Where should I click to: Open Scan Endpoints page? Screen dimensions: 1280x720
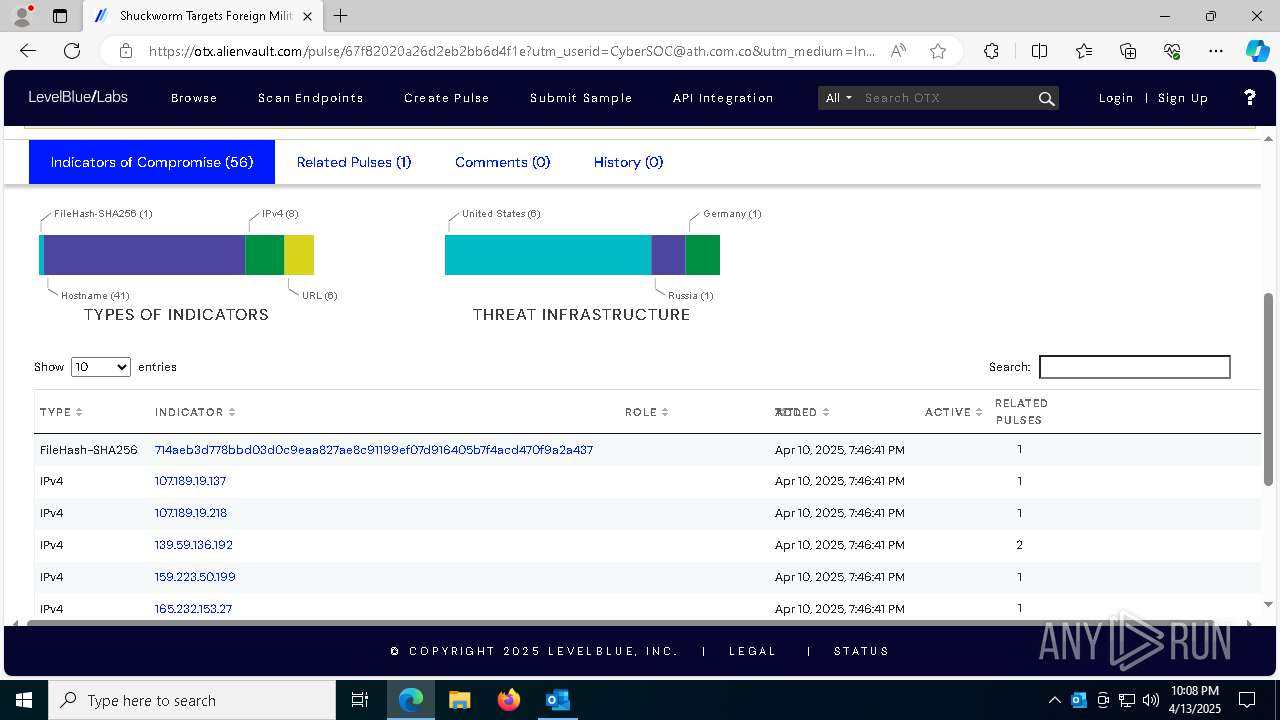pyautogui.click(x=311, y=98)
